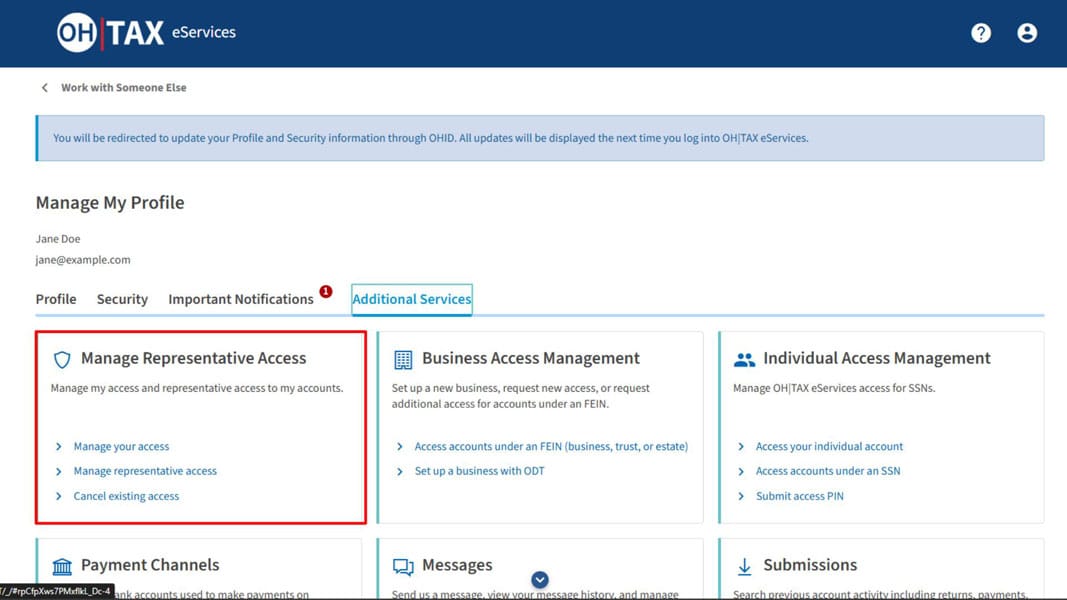
Task: Open Access your individual account link
Action: [830, 446]
